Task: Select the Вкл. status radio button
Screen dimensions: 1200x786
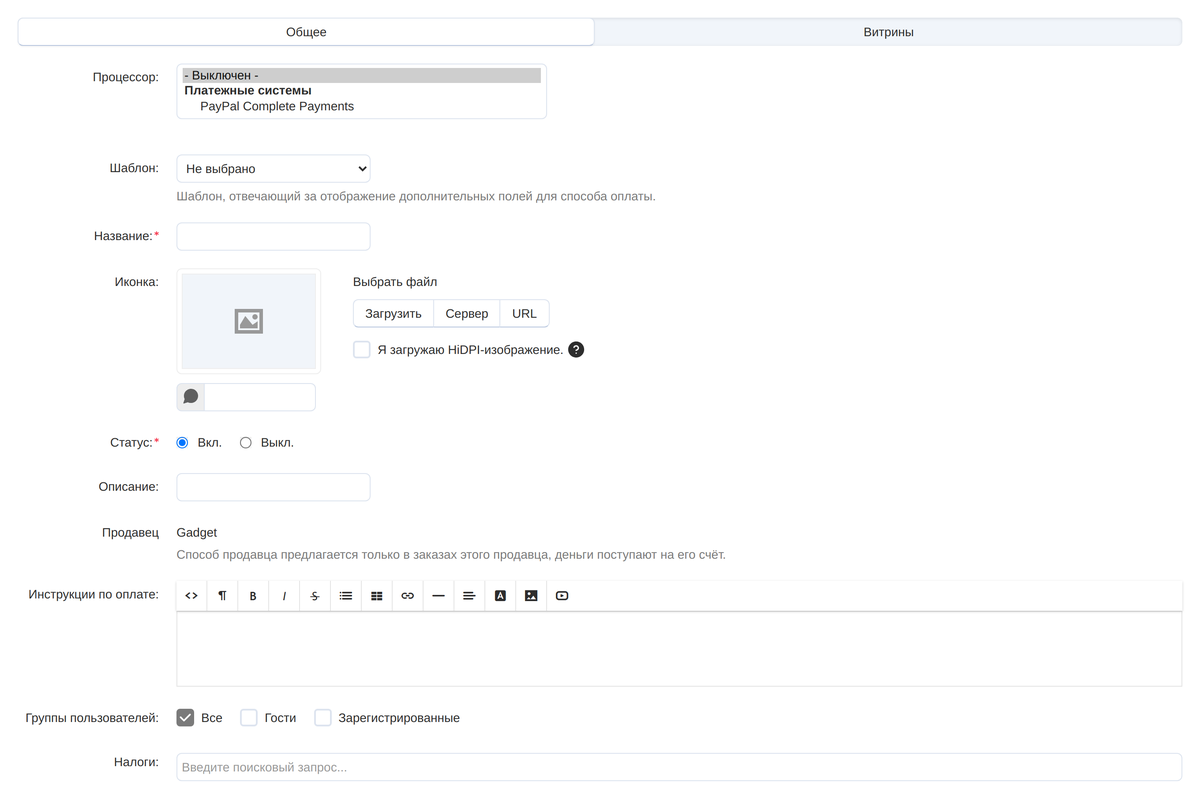Action: coord(182,443)
